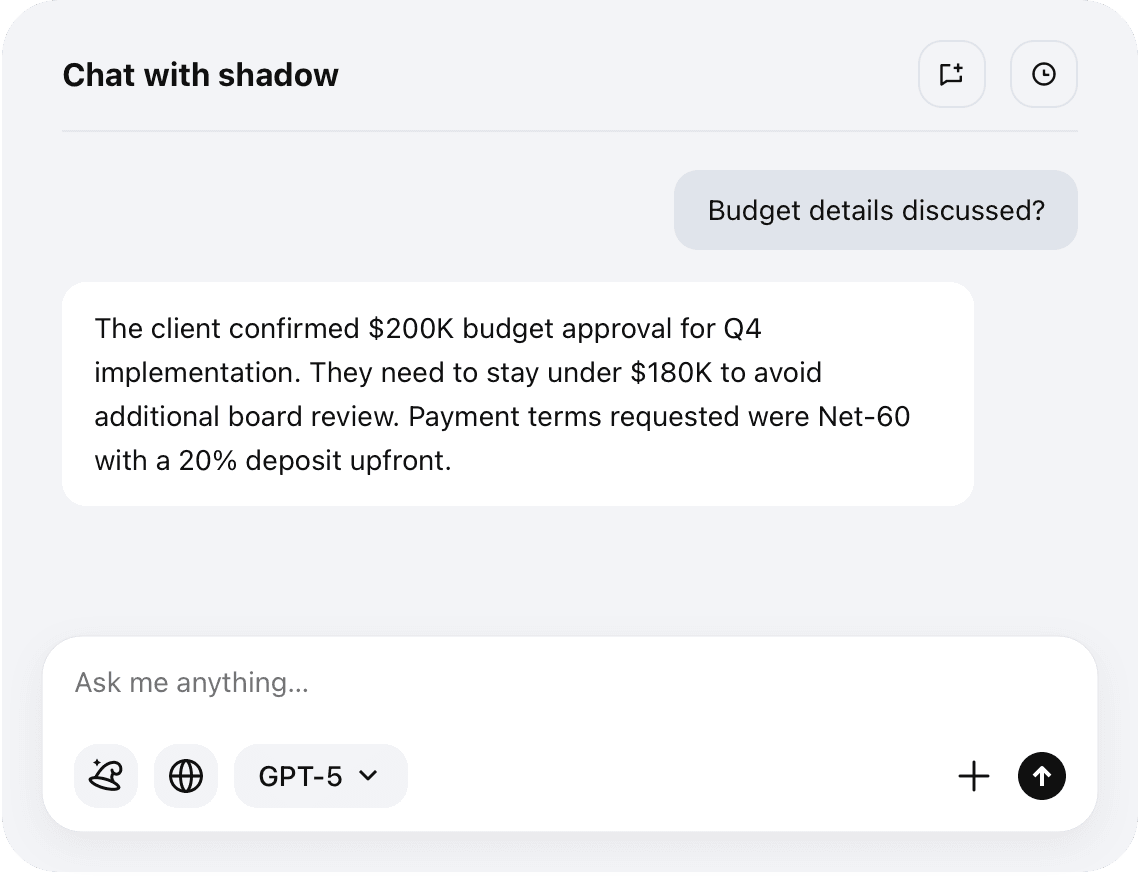This screenshot has width=1140, height=886.
Task: Click the plus attachment icon
Action: coord(973,776)
